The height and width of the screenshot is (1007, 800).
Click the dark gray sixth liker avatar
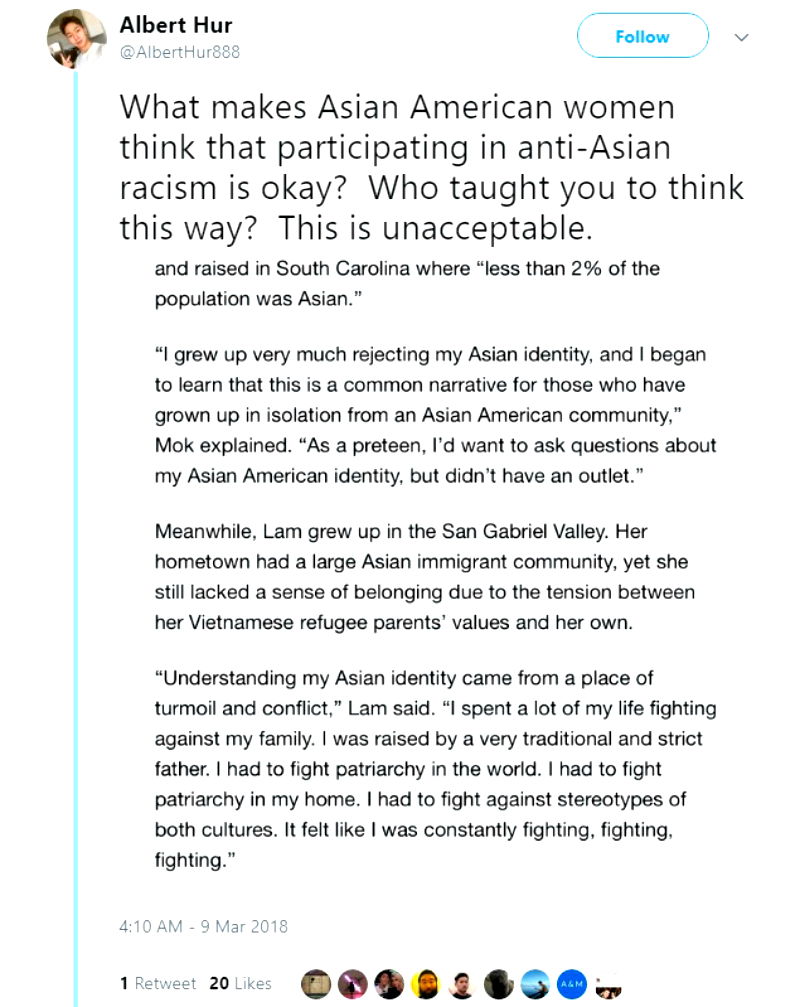point(498,983)
